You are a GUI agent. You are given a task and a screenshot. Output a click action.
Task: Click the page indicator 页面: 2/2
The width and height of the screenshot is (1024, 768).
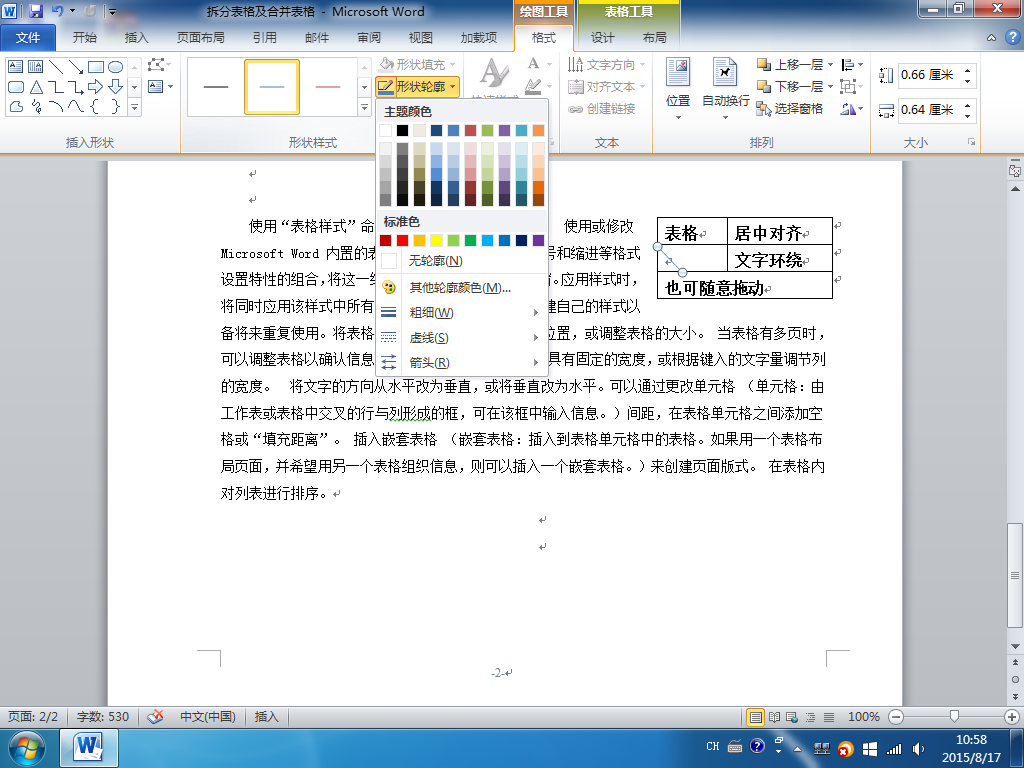[x=33, y=716]
